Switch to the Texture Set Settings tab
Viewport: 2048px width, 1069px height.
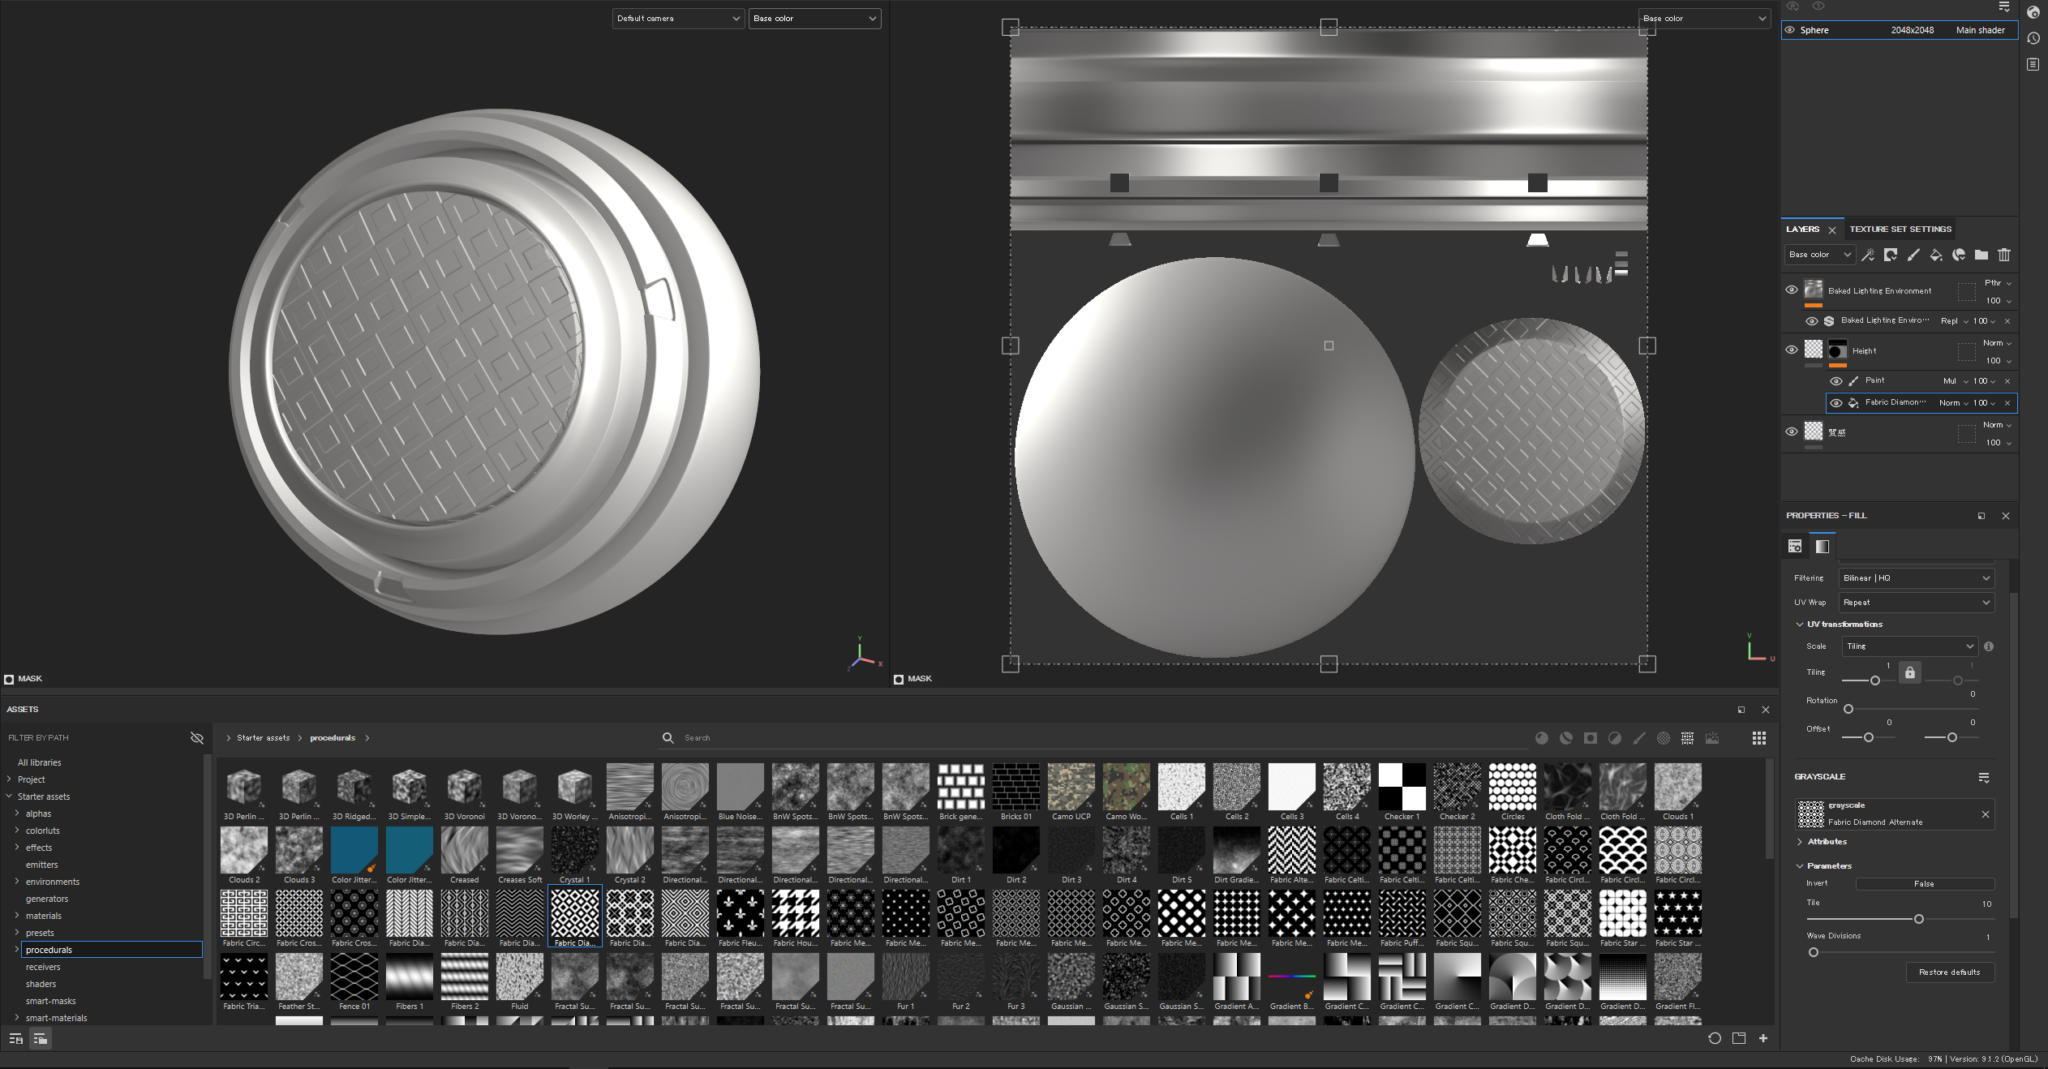[x=1901, y=228]
